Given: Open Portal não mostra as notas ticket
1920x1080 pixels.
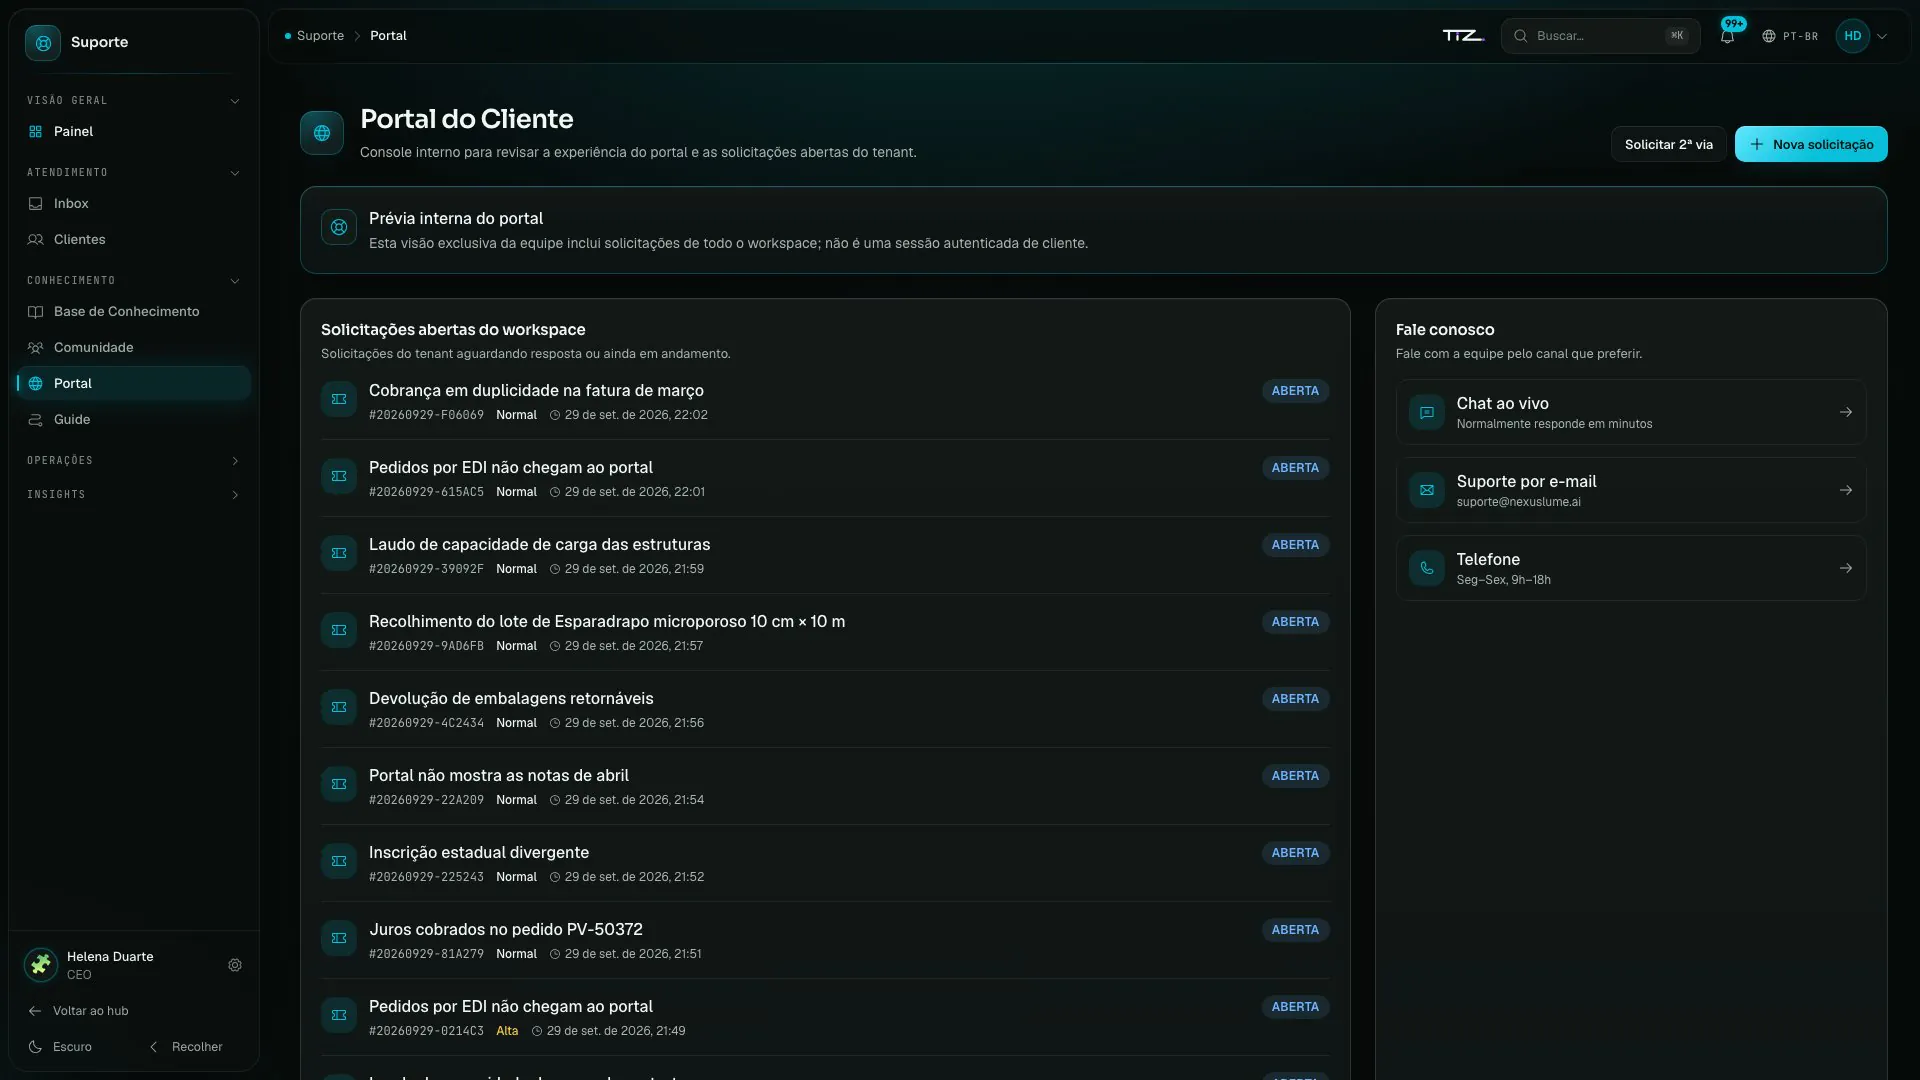Looking at the screenshot, I should point(825,786).
